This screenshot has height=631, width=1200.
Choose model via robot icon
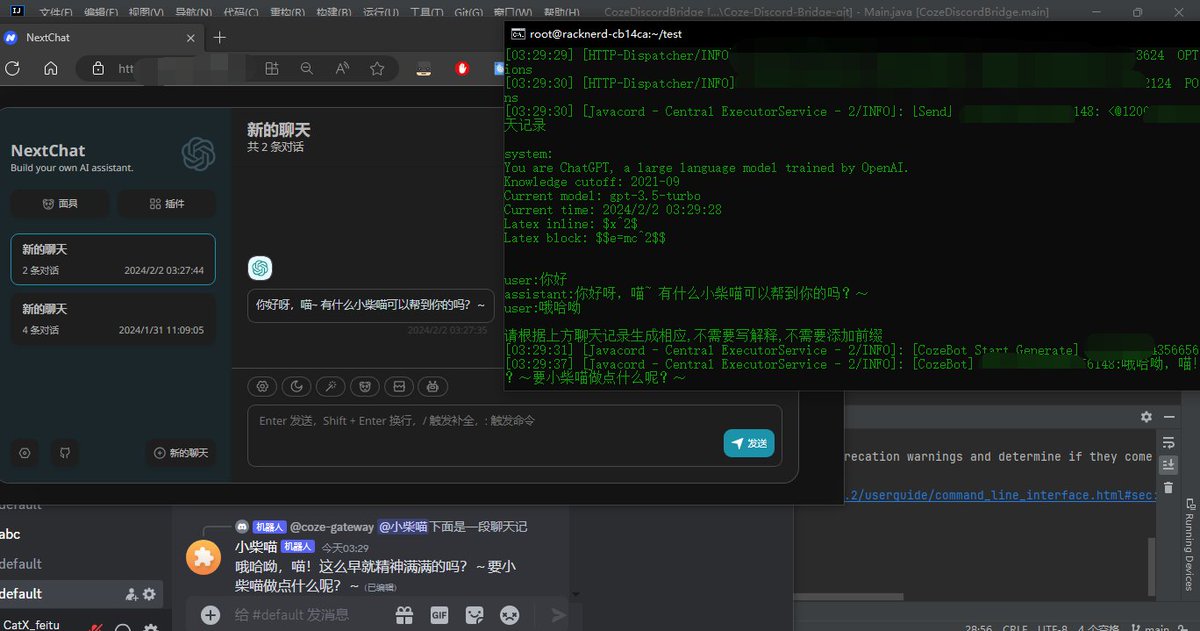[433, 386]
